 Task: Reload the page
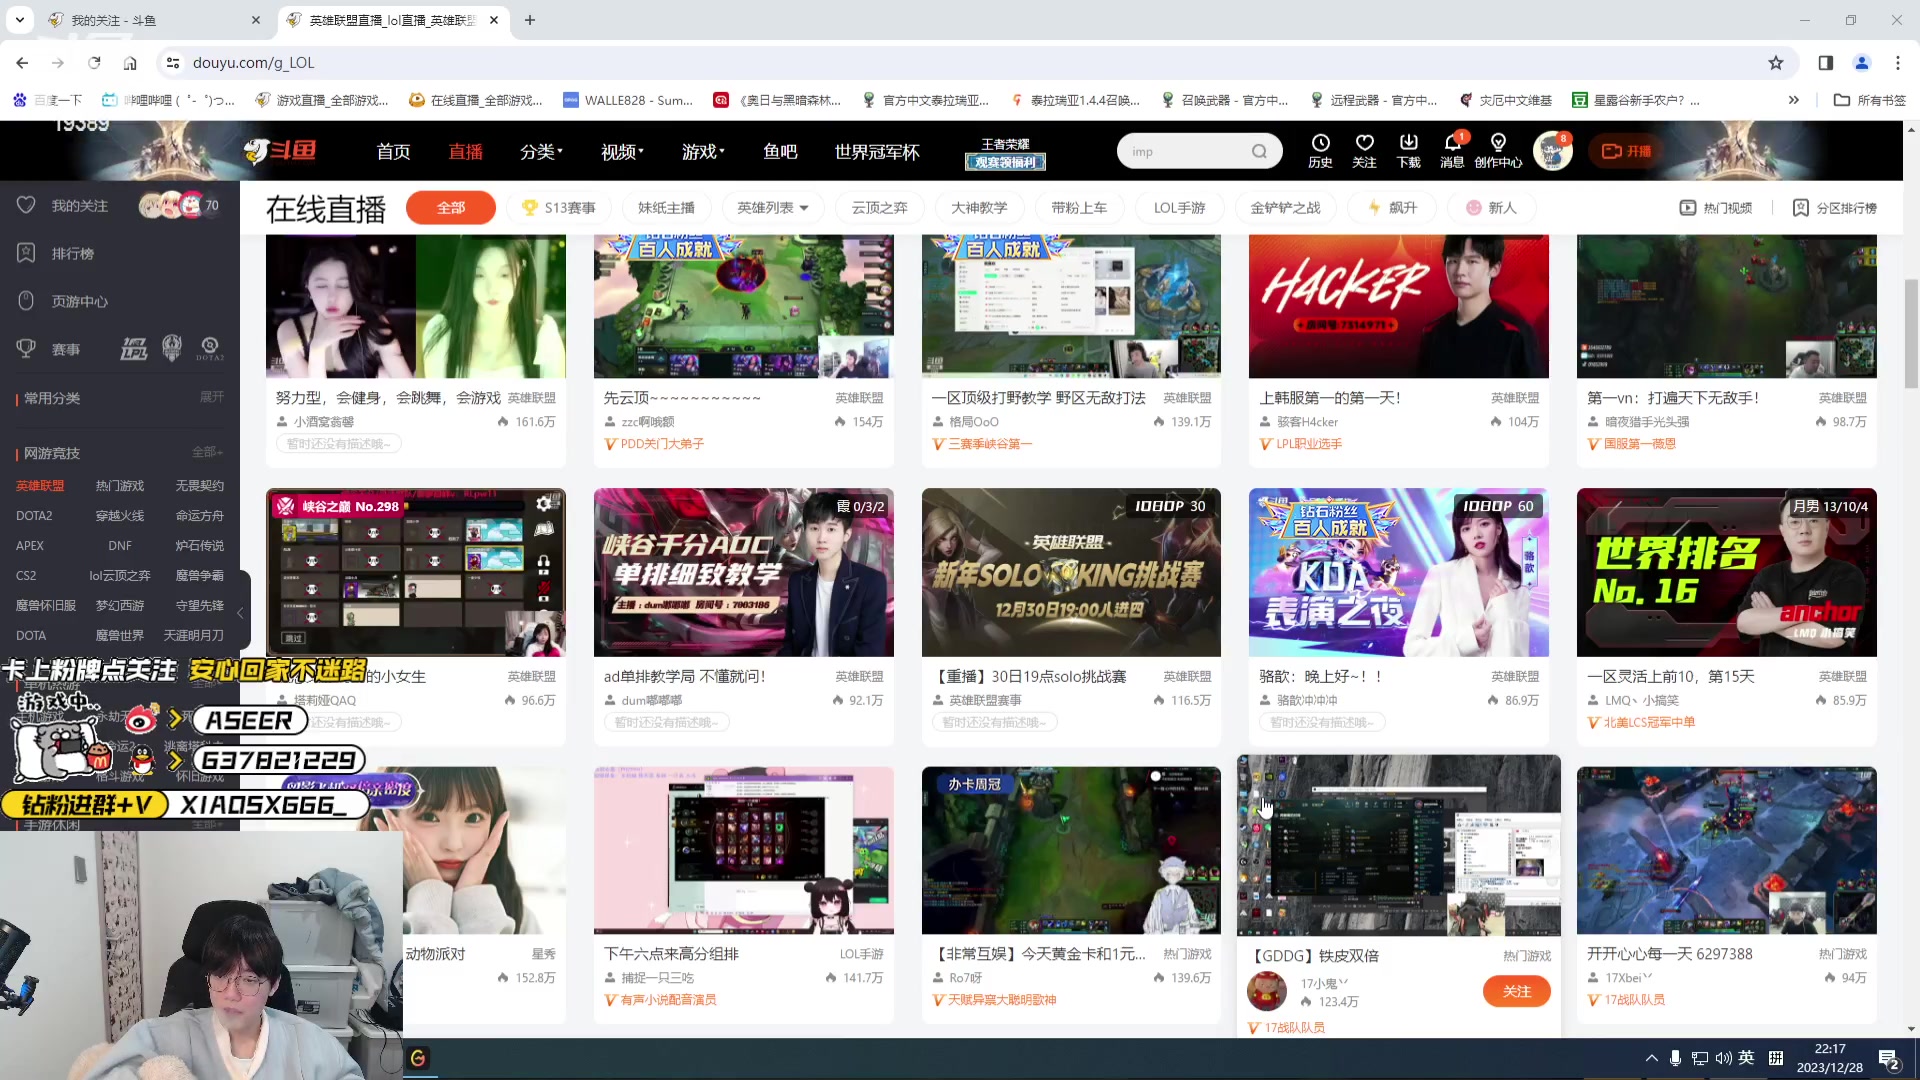tap(94, 63)
